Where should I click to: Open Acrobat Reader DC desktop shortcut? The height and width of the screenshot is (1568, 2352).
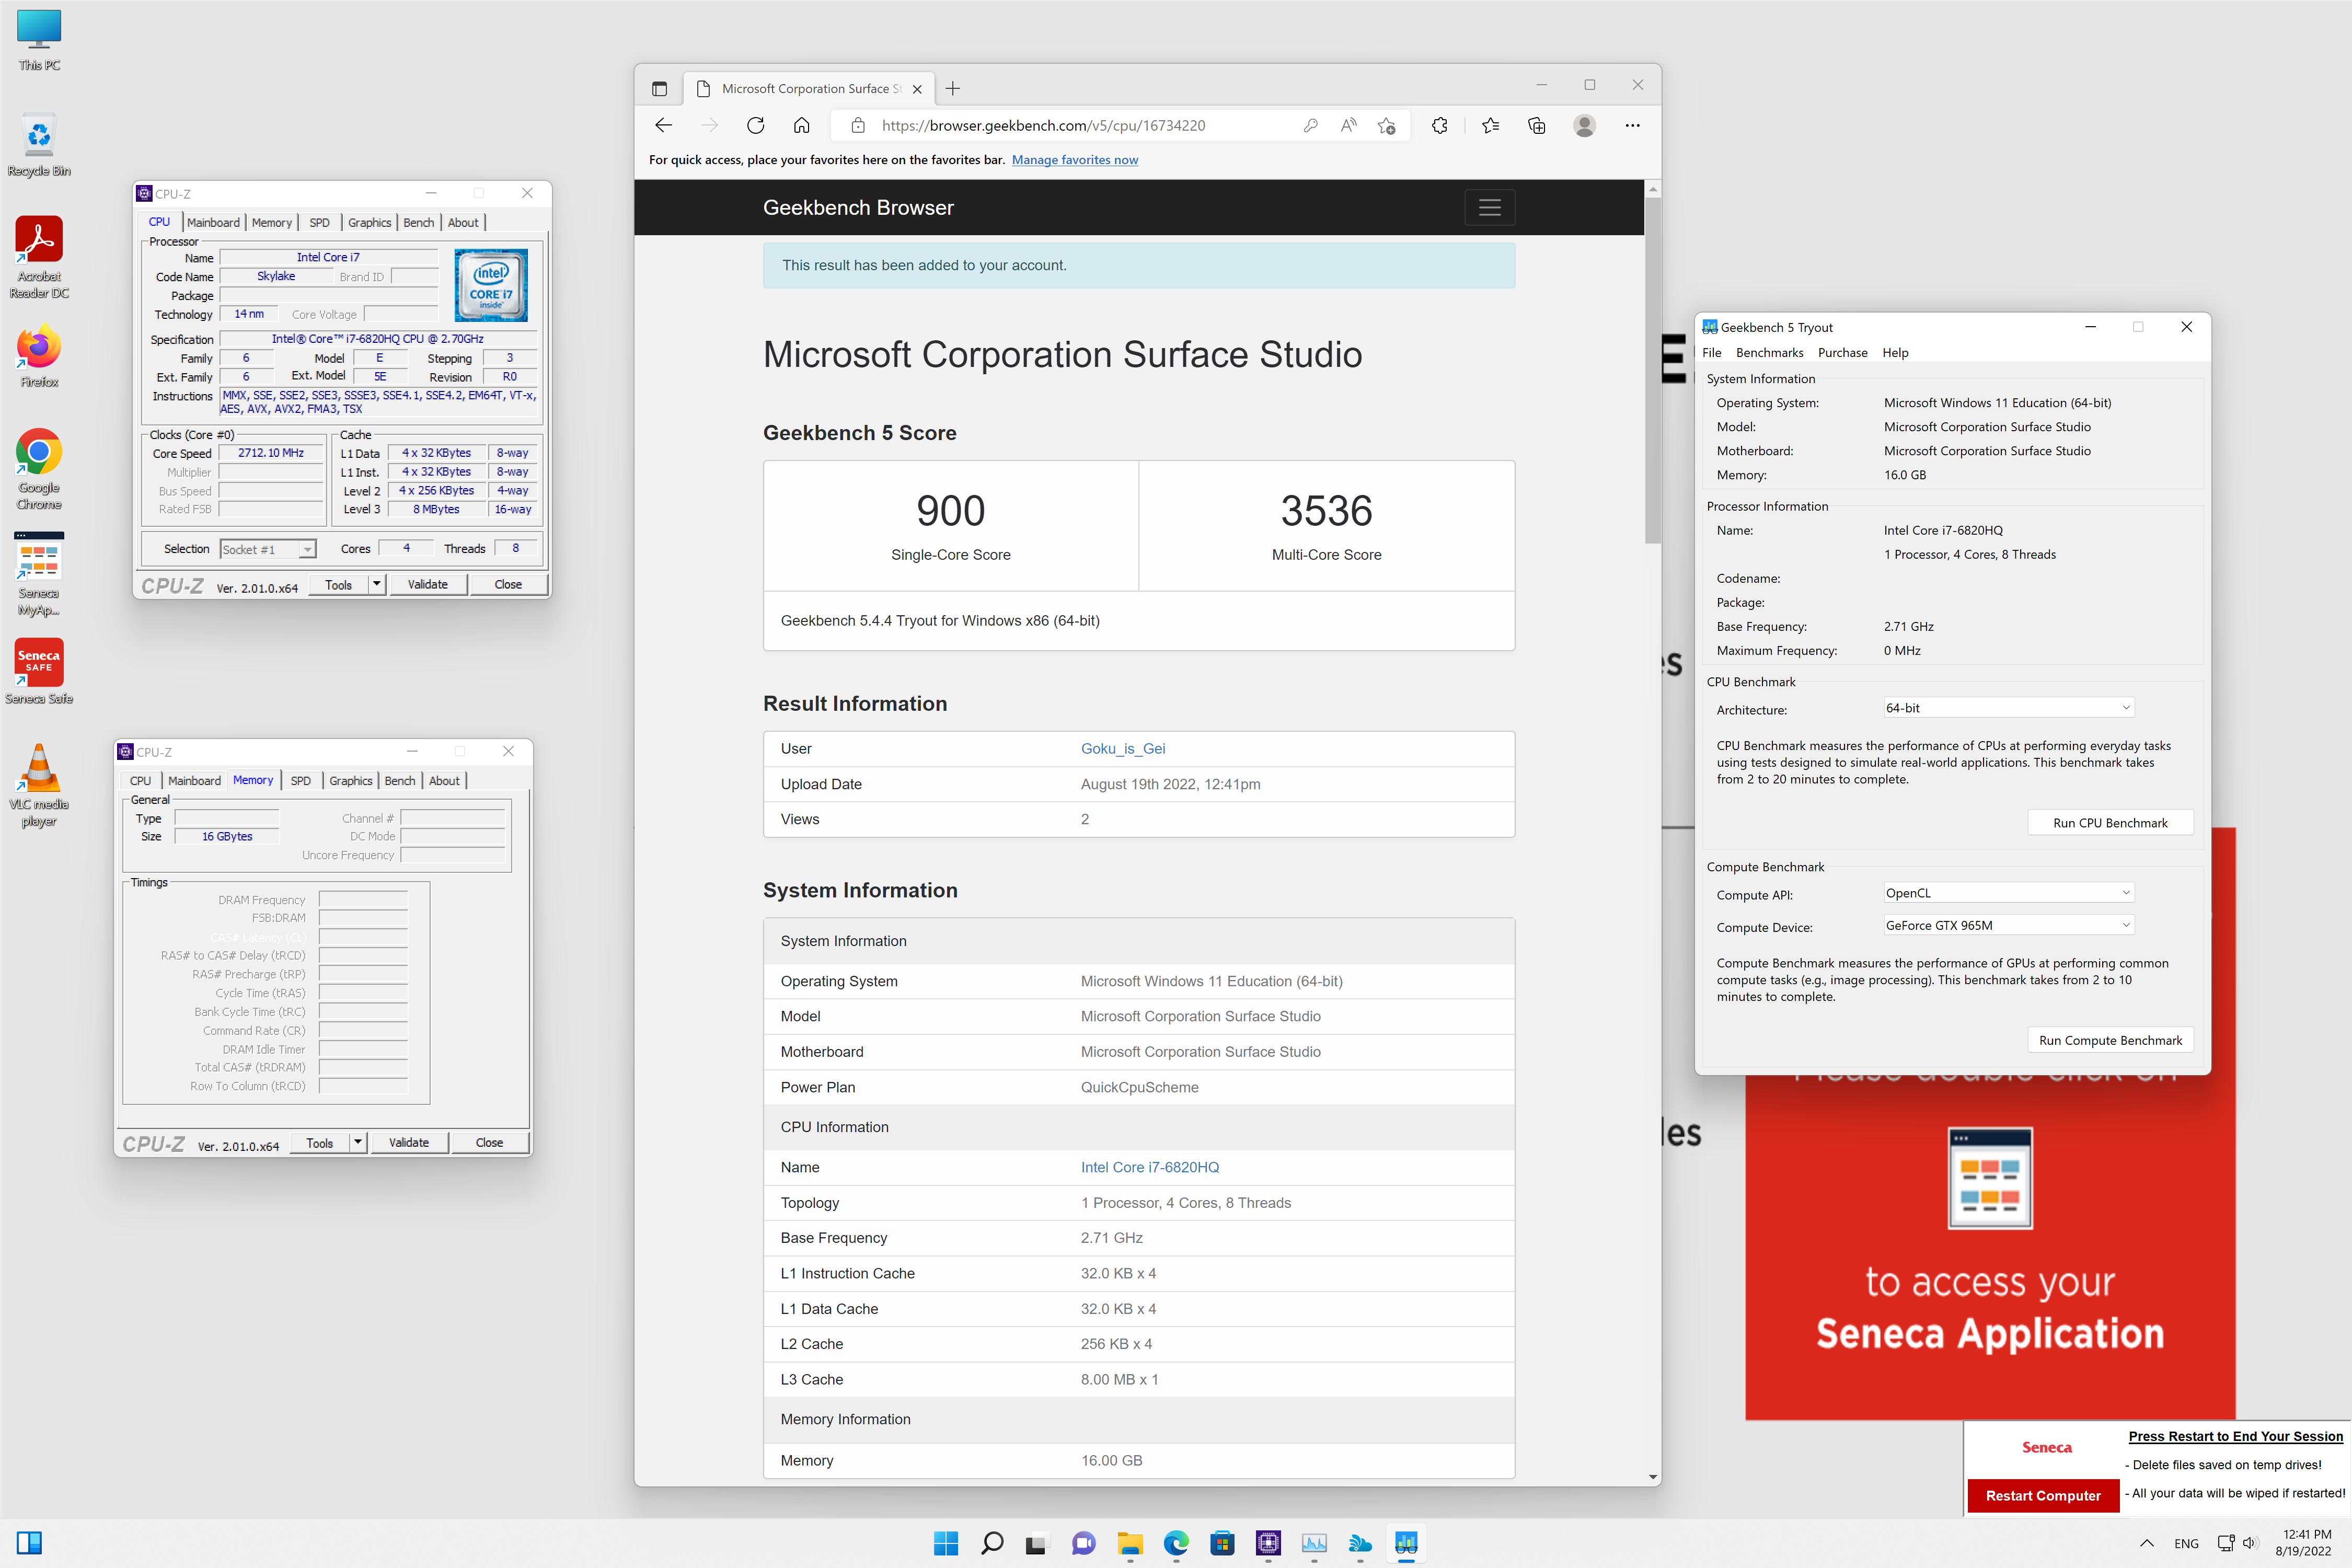click(39, 257)
